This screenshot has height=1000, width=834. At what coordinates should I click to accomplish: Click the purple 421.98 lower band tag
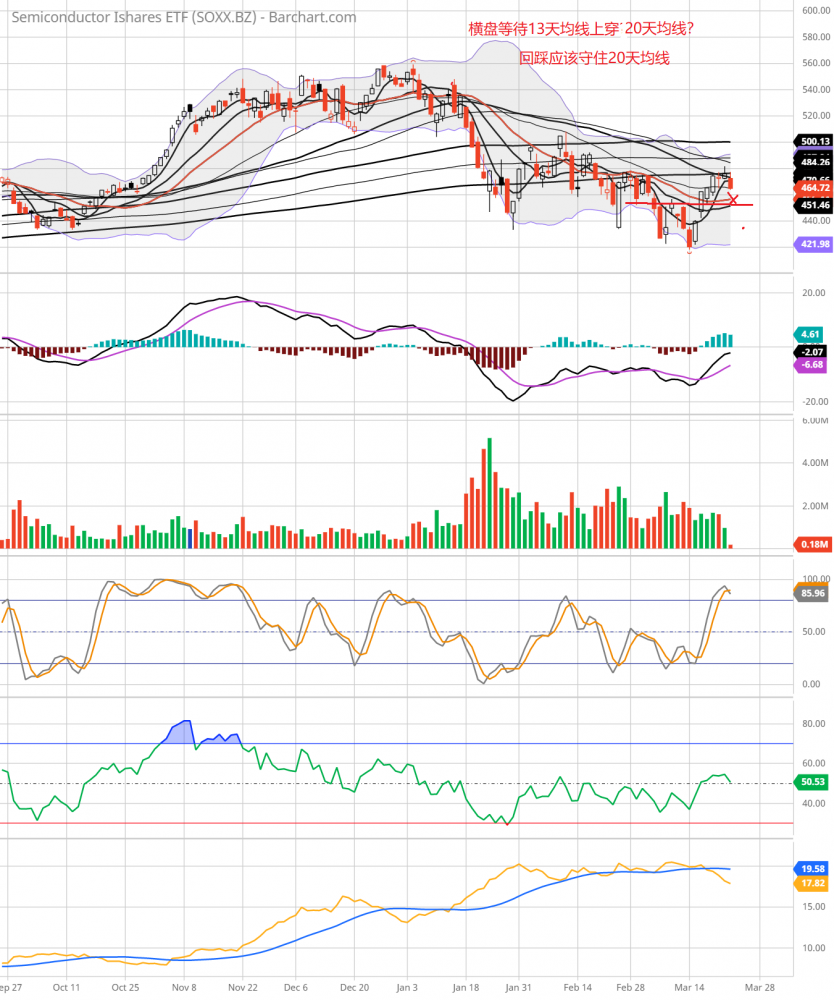pos(811,244)
